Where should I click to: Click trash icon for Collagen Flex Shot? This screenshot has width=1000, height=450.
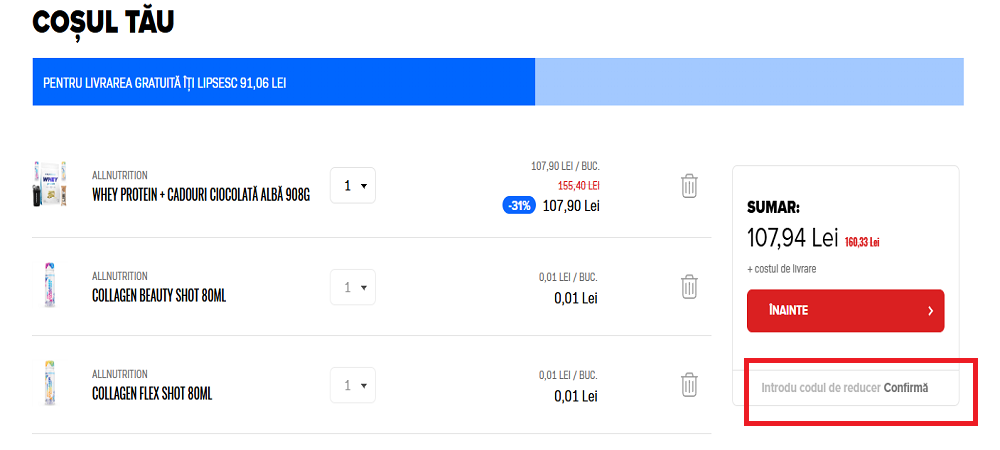(x=689, y=385)
